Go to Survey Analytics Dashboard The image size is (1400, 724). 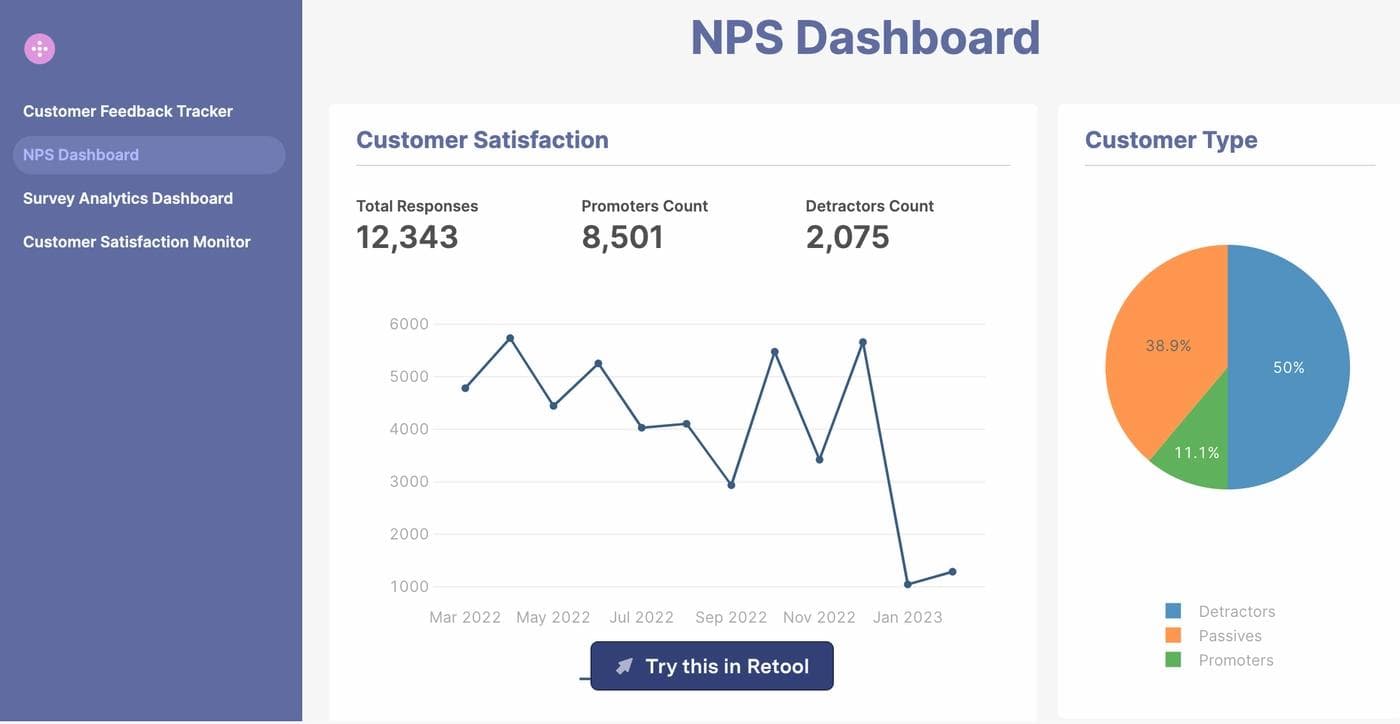pos(128,198)
